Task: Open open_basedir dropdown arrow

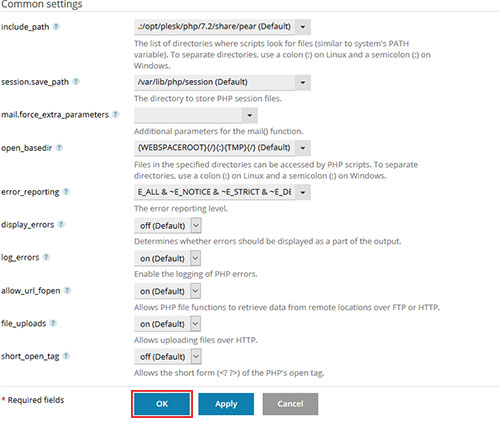Action: (303, 148)
